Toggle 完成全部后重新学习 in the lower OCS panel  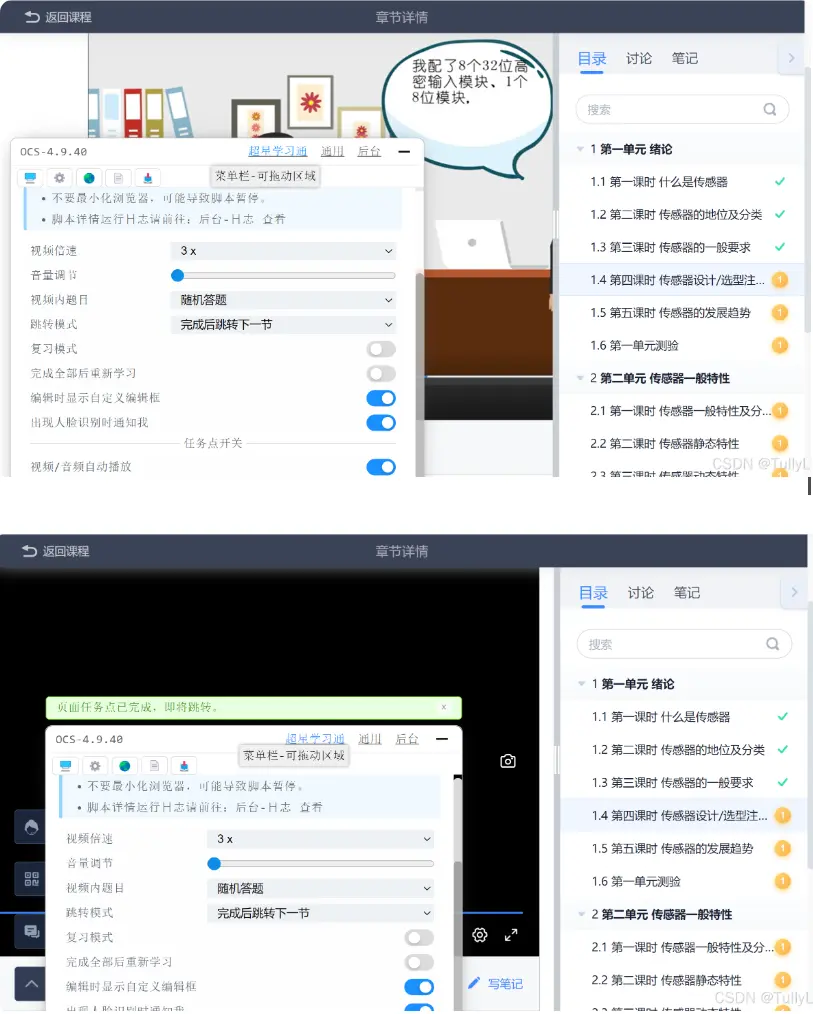pyautogui.click(x=419, y=962)
